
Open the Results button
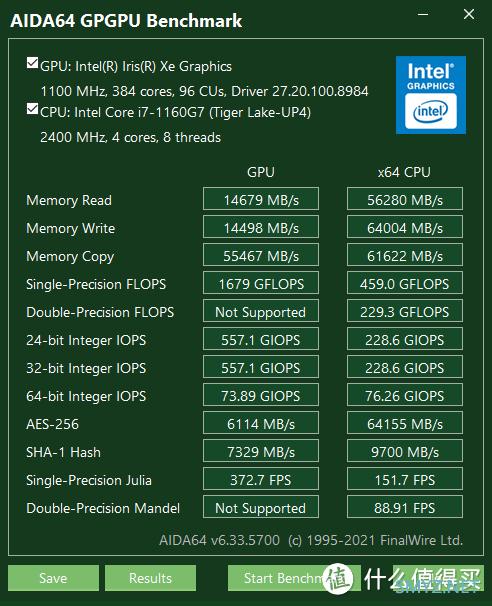point(150,578)
